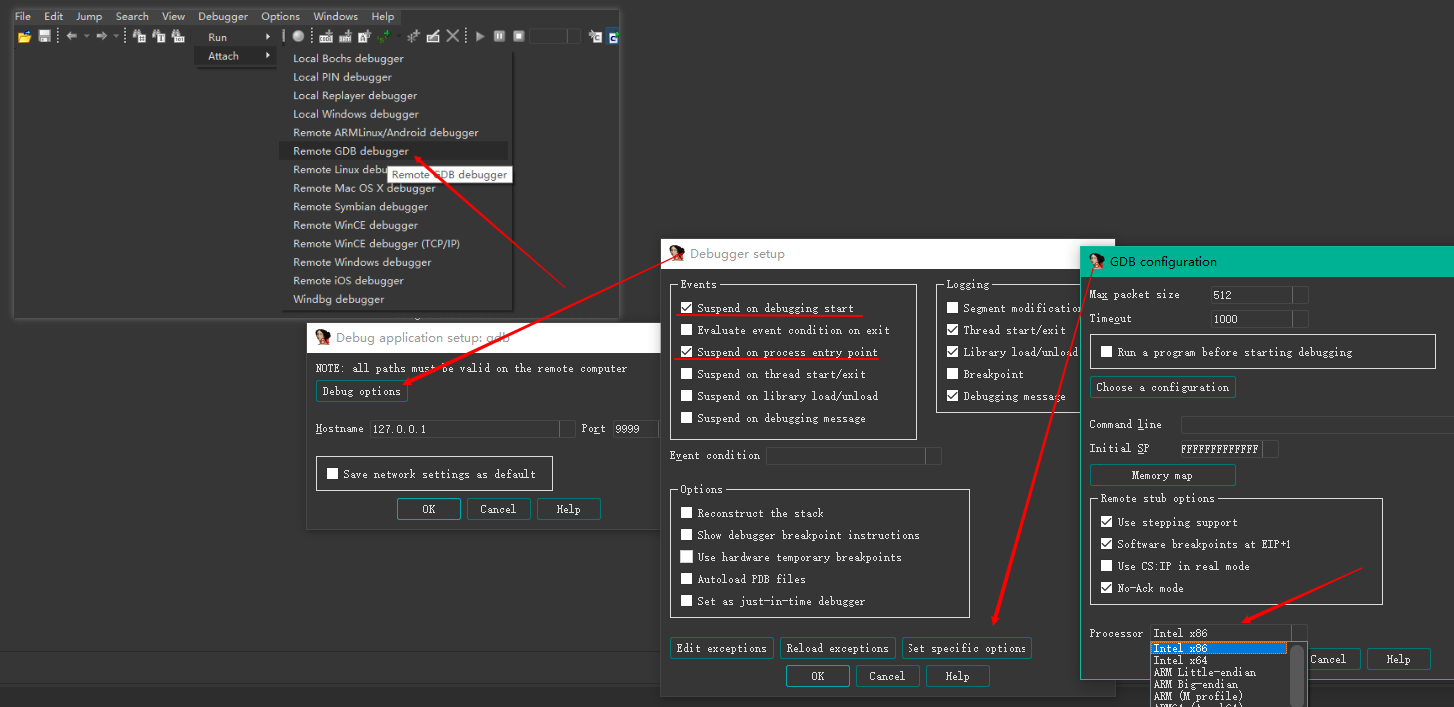Choose Remote GDB debugger menu entry
Image resolution: width=1454 pixels, height=707 pixels.
pyautogui.click(x=351, y=151)
